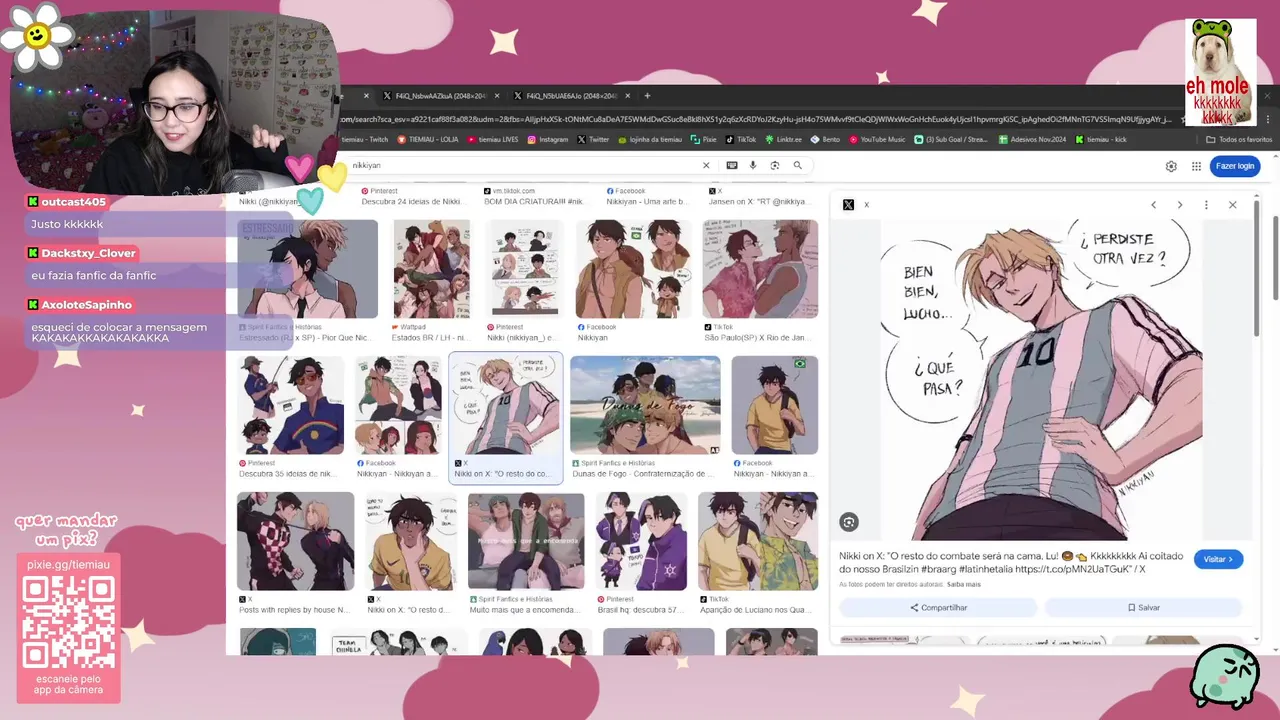Screen dimensions: 1280x720
Task: Click the Salvar button
Action: click(x=1144, y=607)
